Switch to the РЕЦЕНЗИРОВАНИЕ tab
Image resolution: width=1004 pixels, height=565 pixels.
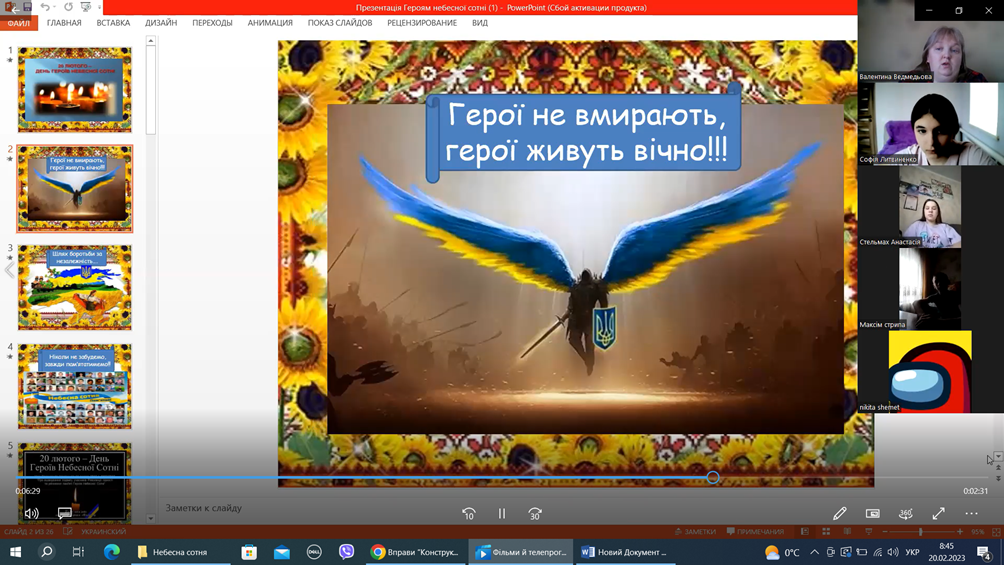[x=422, y=23]
